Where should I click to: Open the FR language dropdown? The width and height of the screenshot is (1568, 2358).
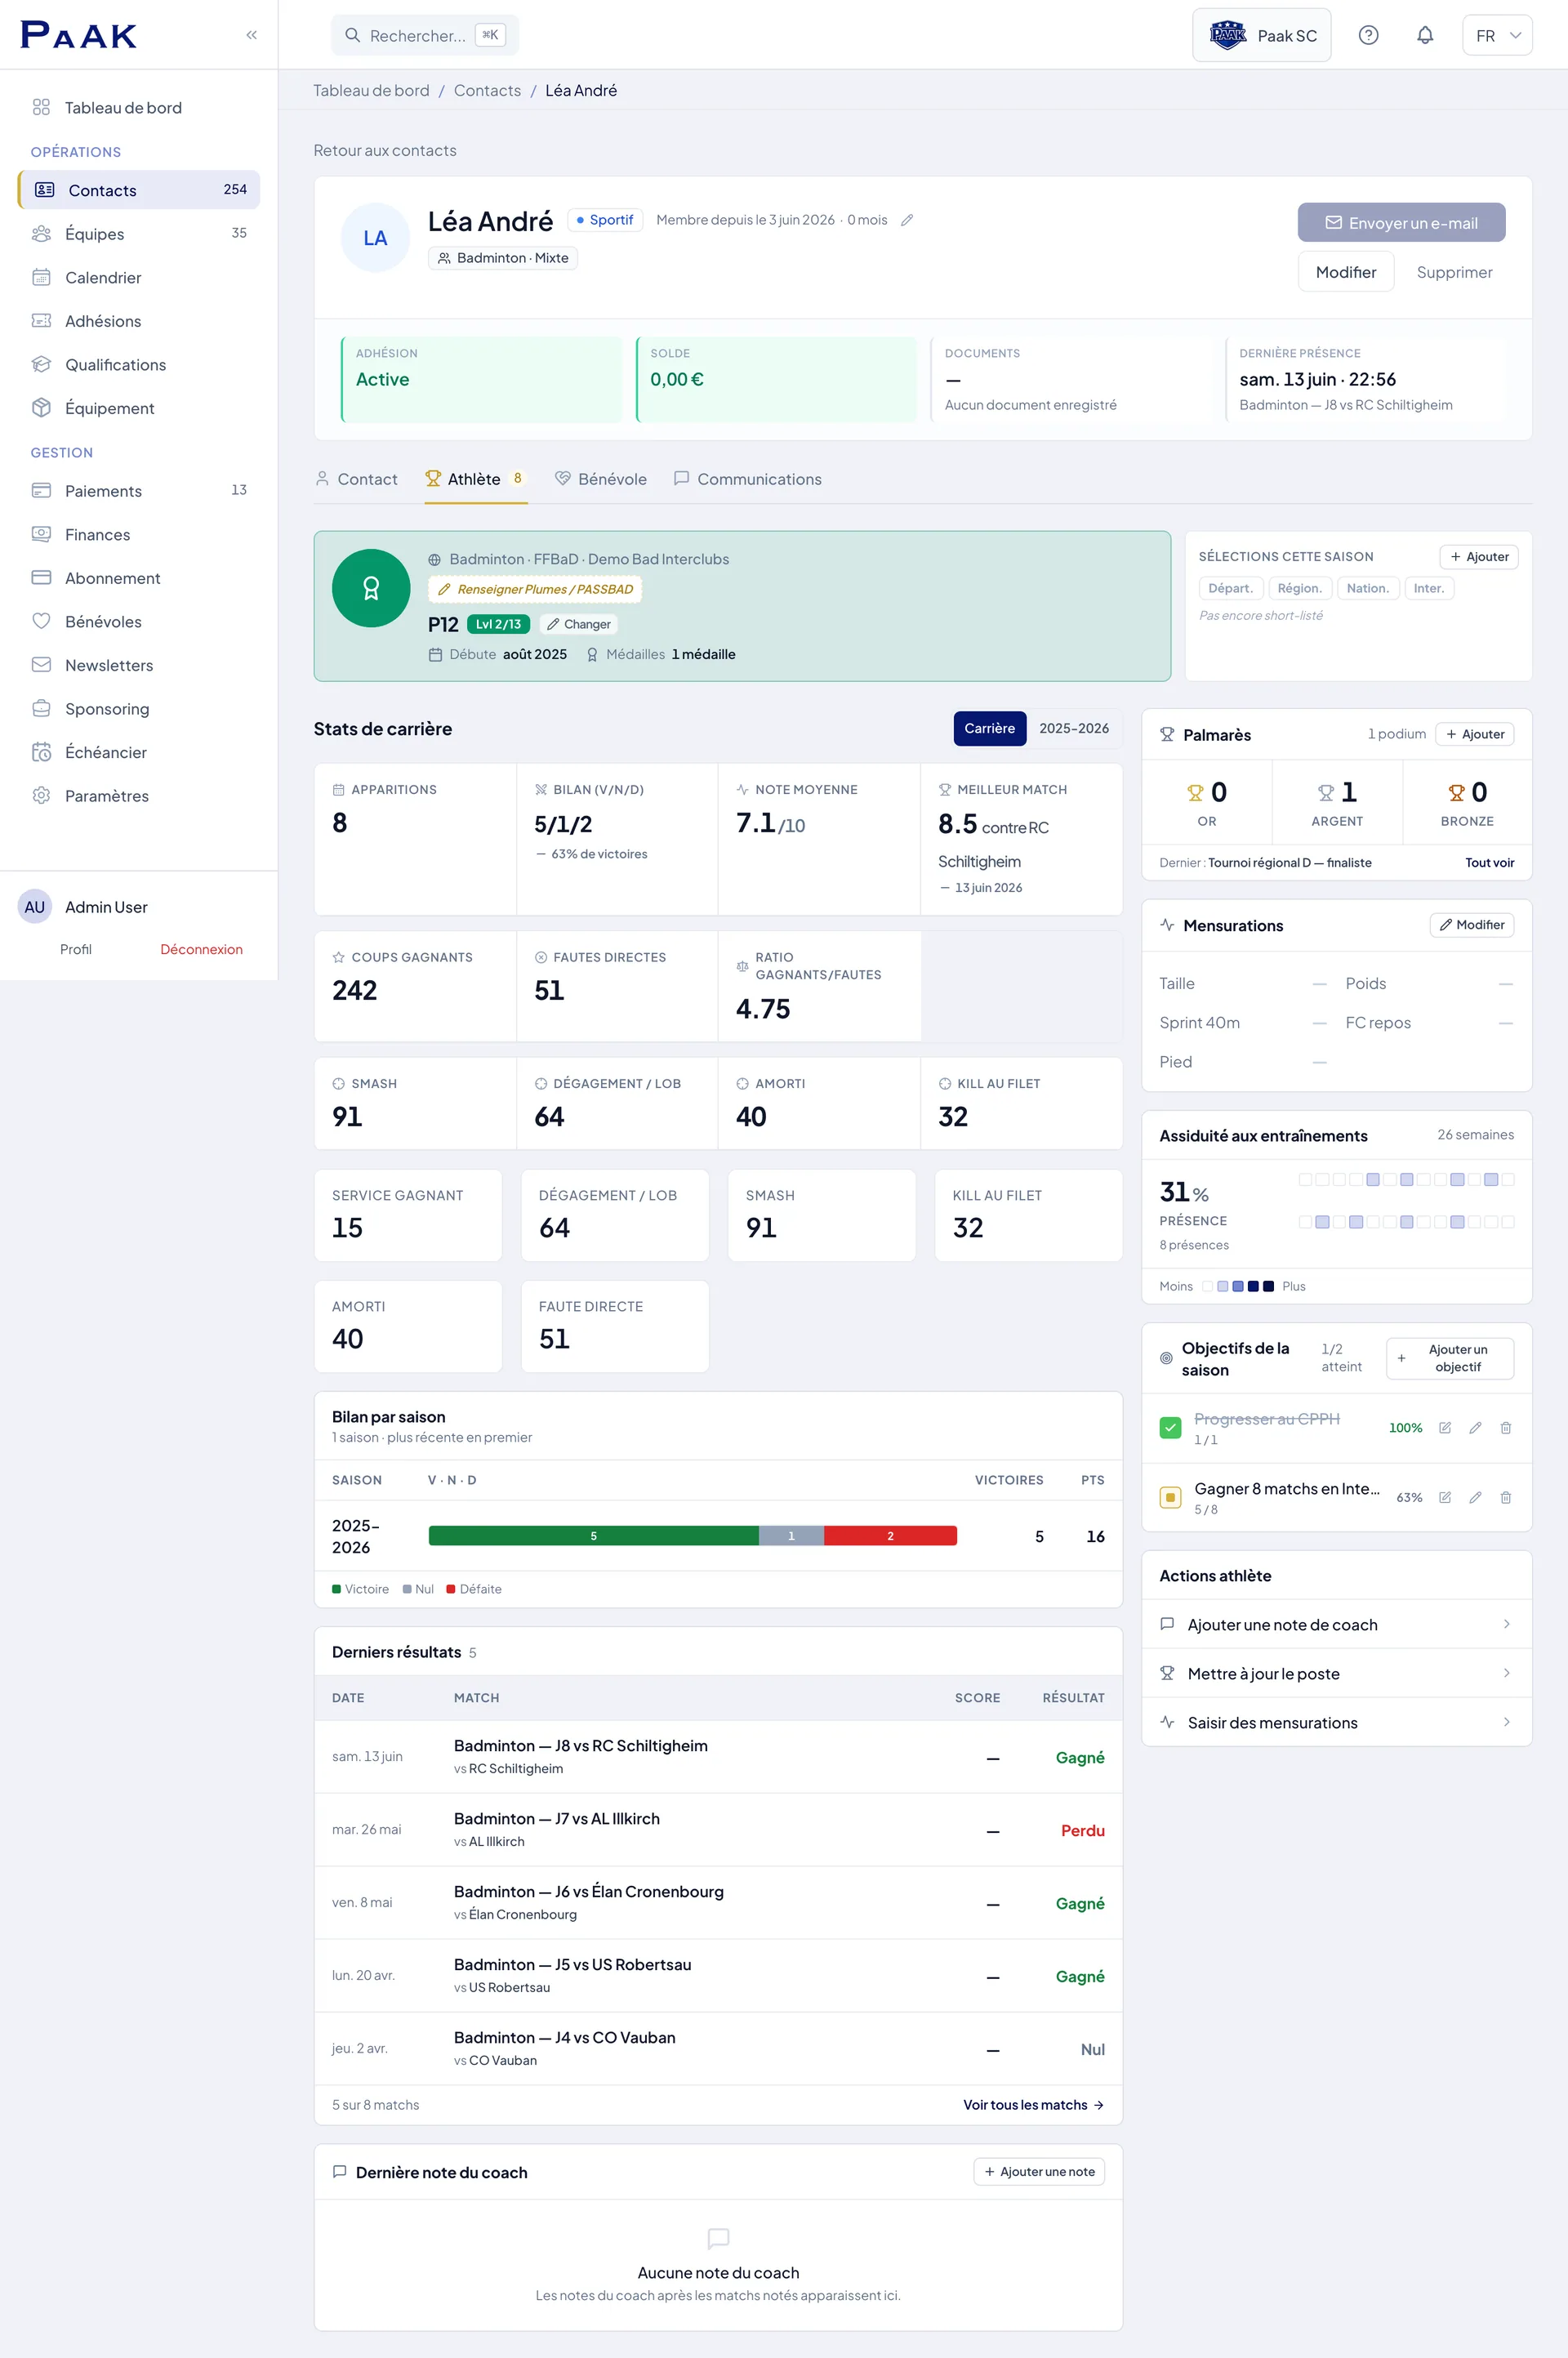point(1497,35)
